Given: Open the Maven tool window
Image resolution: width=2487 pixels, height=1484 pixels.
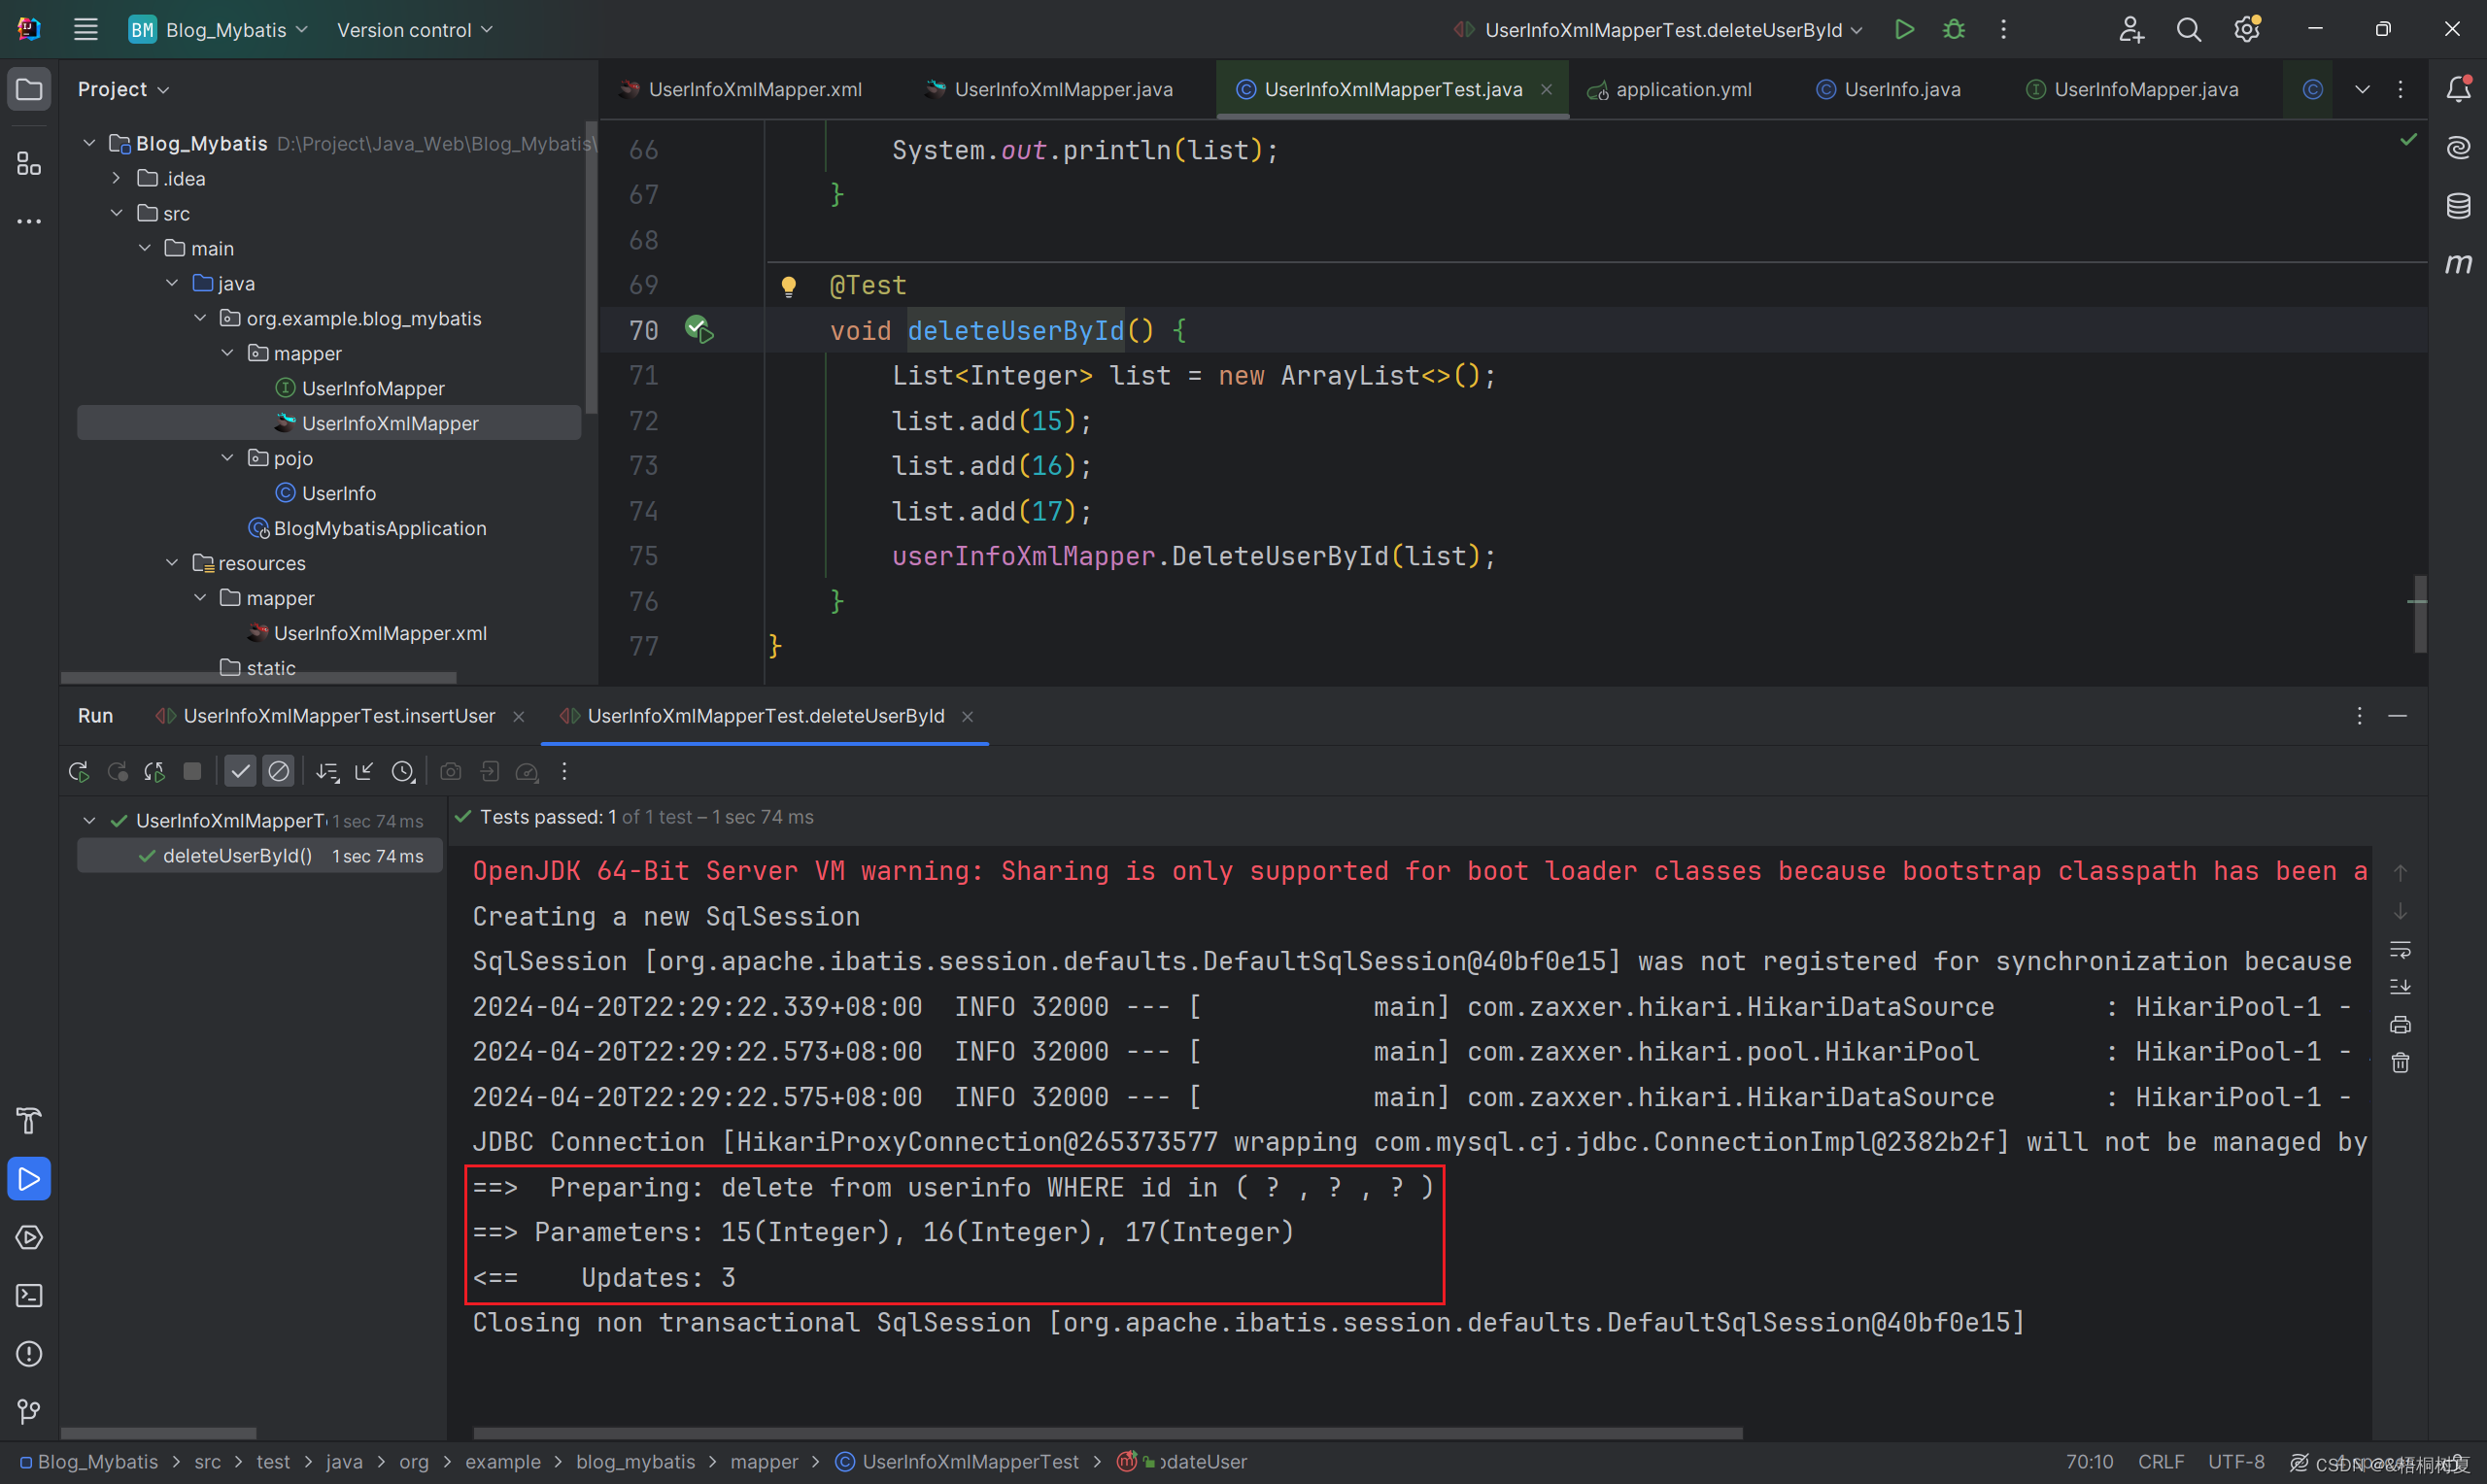Looking at the screenshot, I should pyautogui.click(x=2457, y=264).
